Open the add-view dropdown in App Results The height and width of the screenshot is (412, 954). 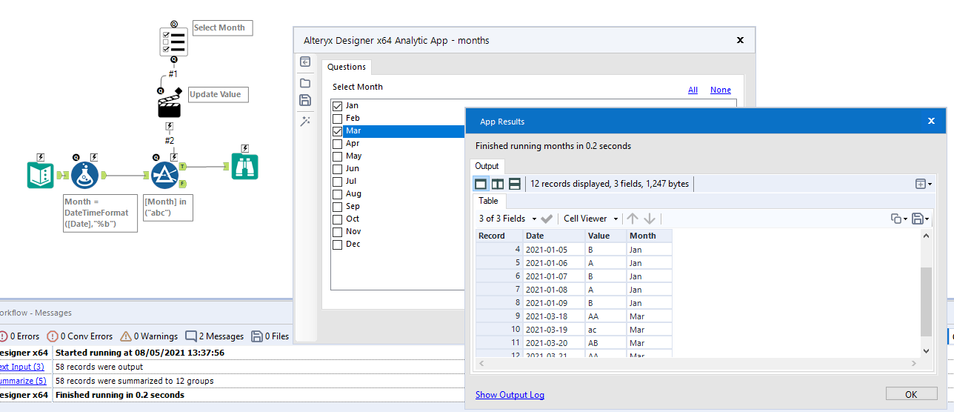[x=923, y=184]
